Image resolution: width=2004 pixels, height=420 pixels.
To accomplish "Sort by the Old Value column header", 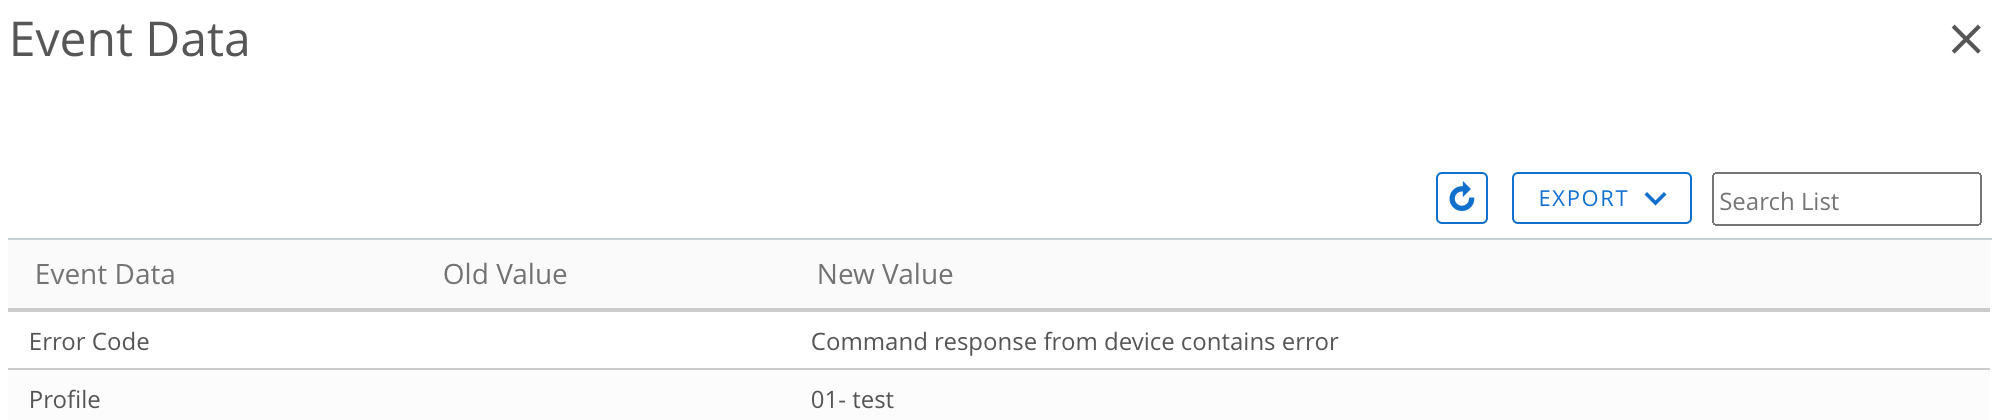I will click(505, 274).
